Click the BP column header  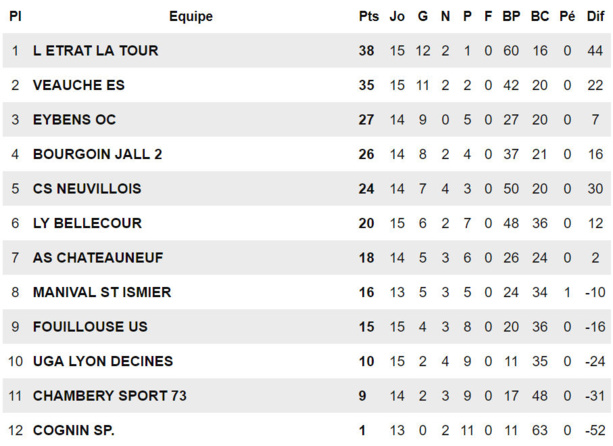point(511,16)
